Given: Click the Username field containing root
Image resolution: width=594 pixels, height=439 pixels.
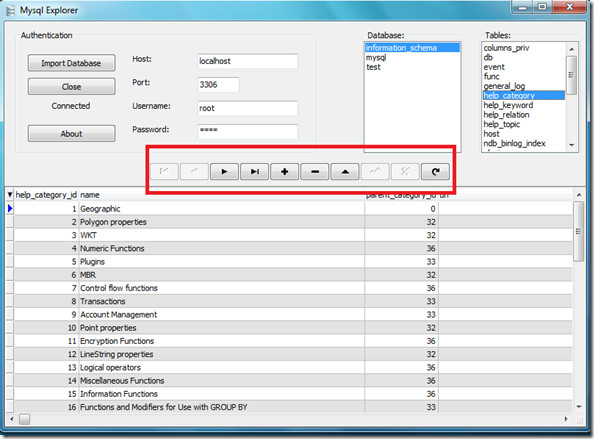Looking at the screenshot, I should 248,108.
